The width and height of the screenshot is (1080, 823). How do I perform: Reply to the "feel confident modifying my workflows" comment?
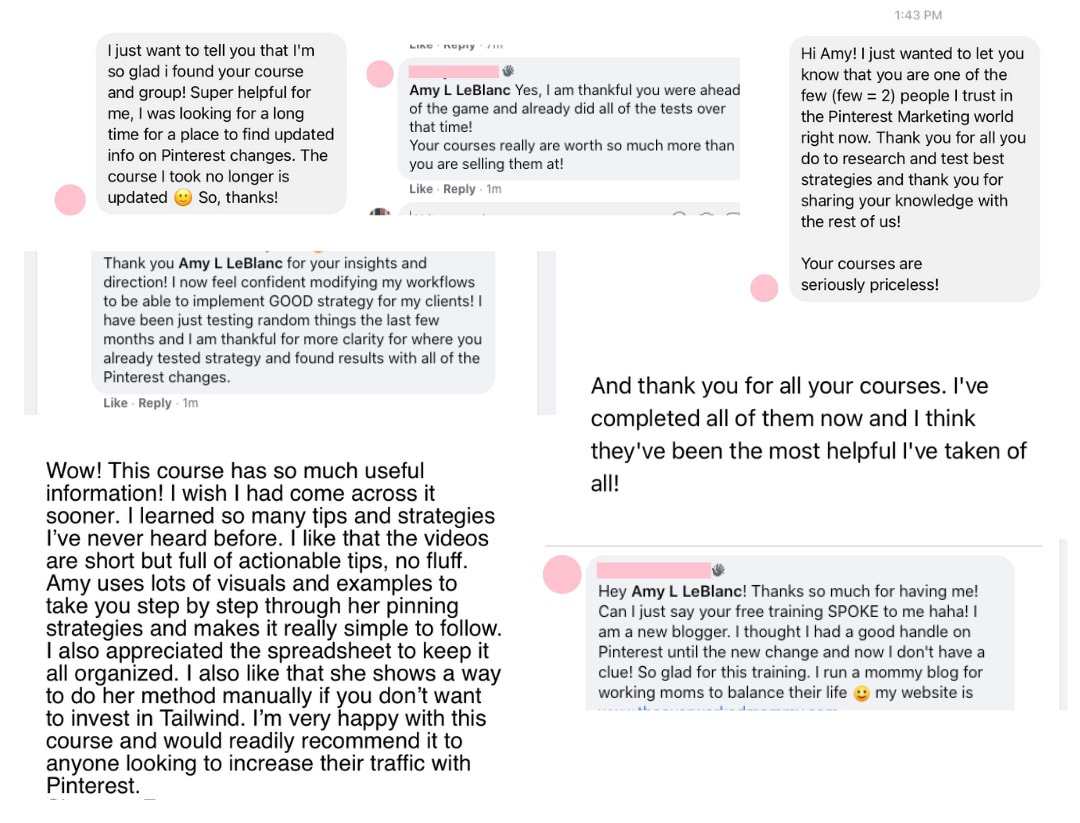(x=154, y=403)
